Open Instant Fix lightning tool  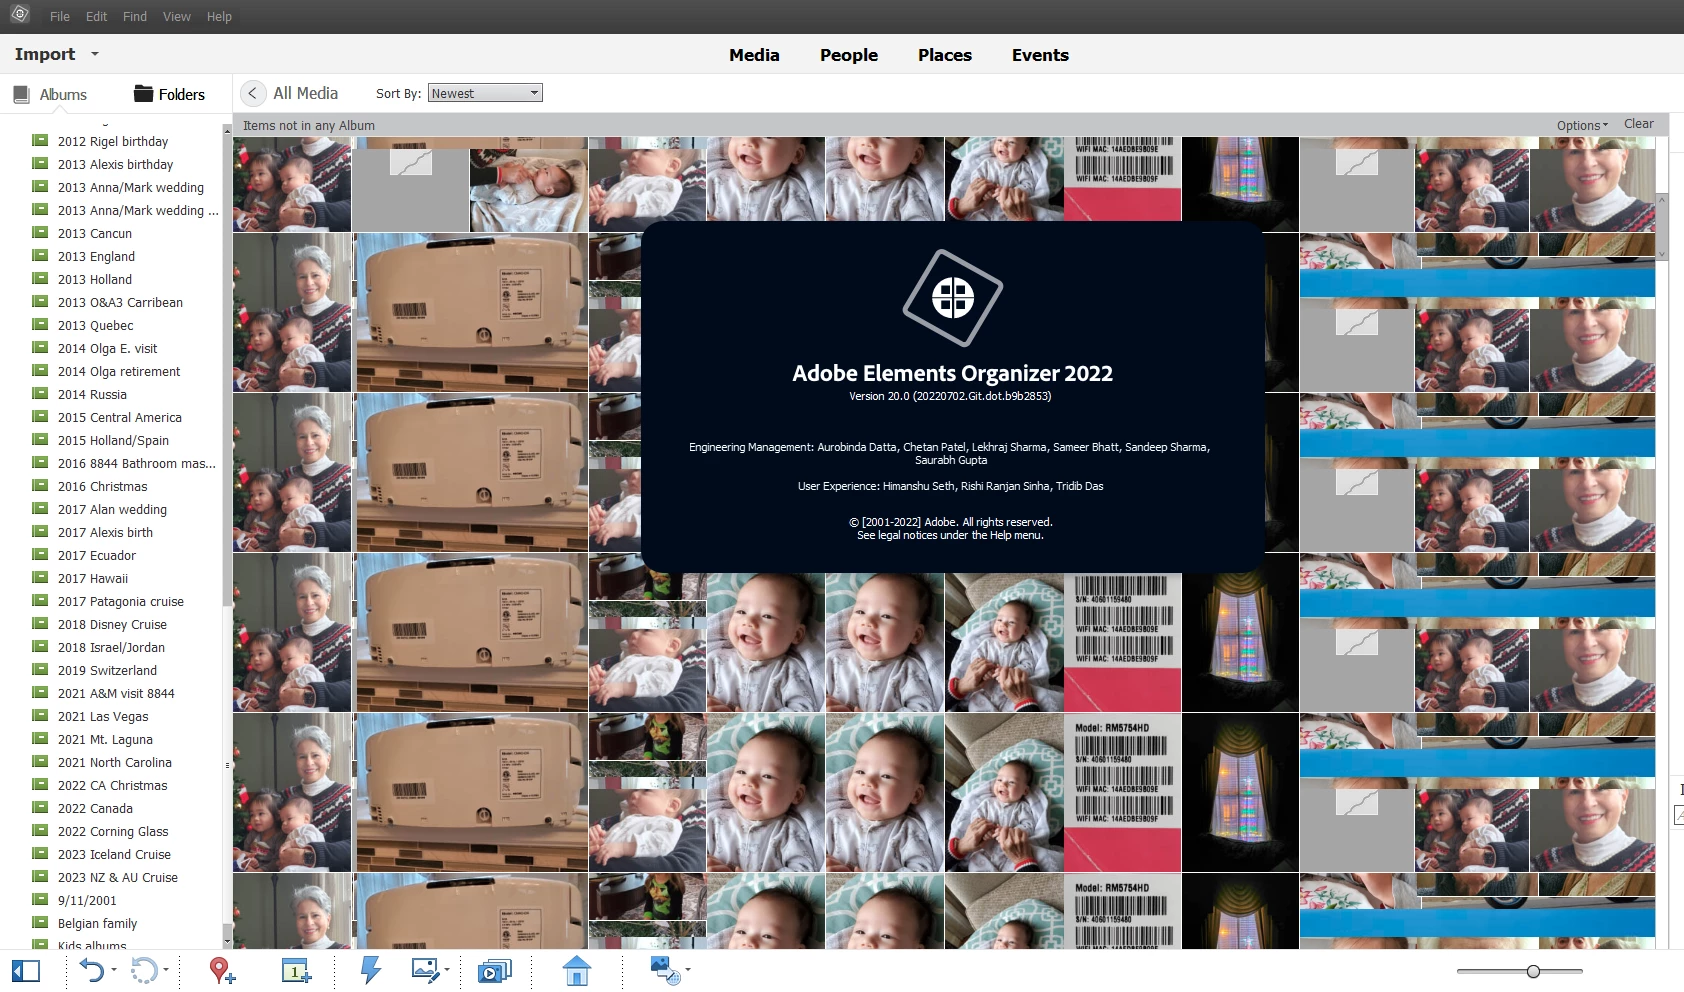coord(370,970)
